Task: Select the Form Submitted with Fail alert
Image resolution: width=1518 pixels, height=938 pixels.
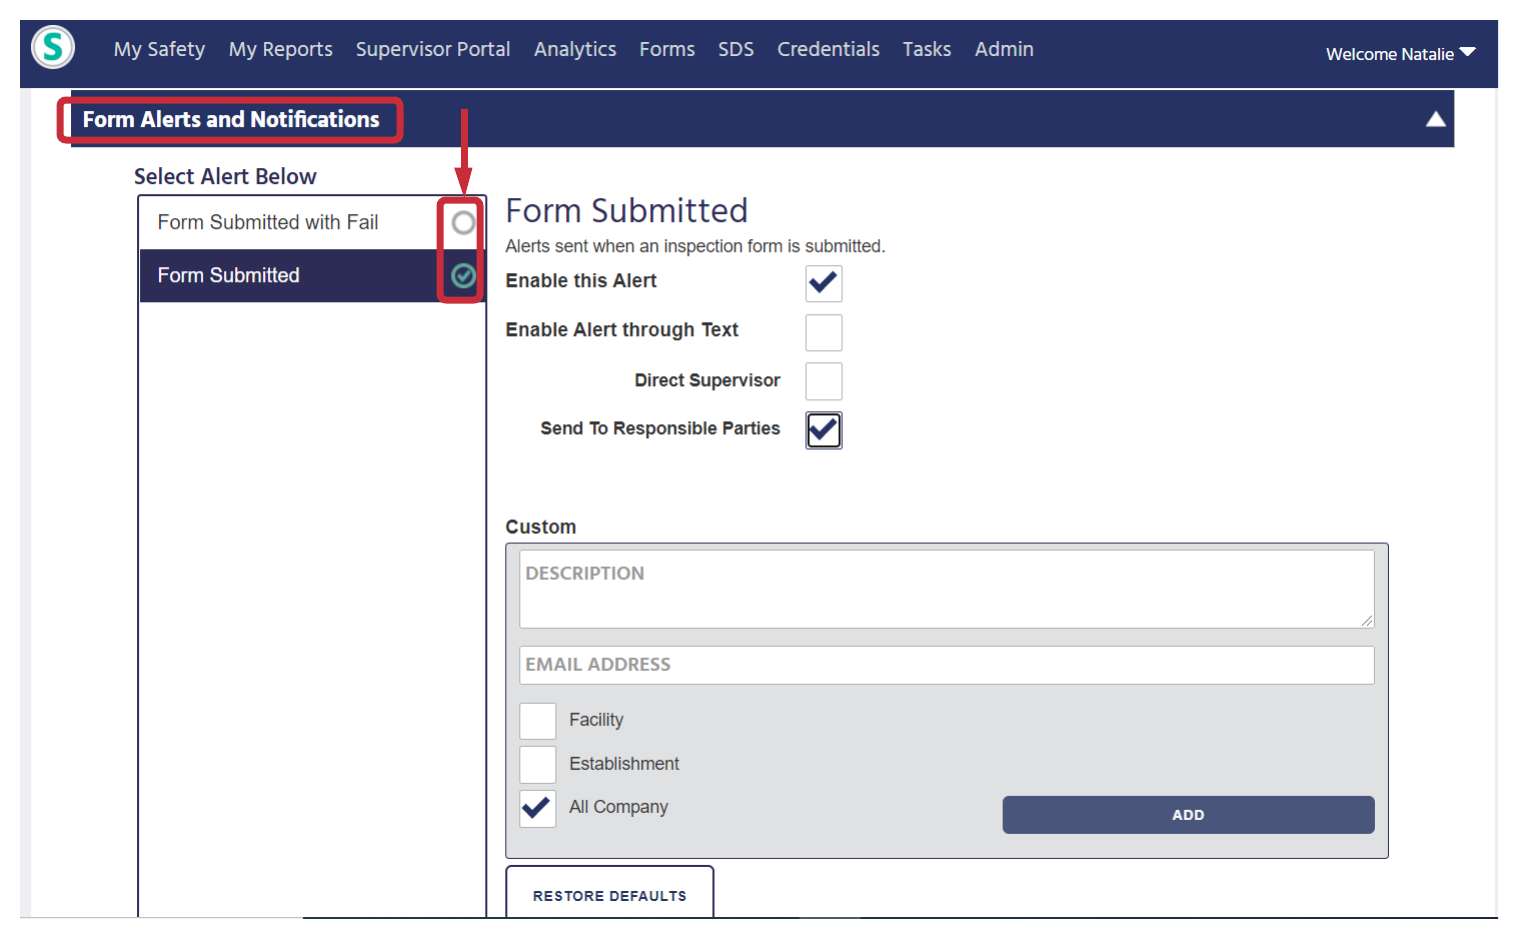Action: 267,222
